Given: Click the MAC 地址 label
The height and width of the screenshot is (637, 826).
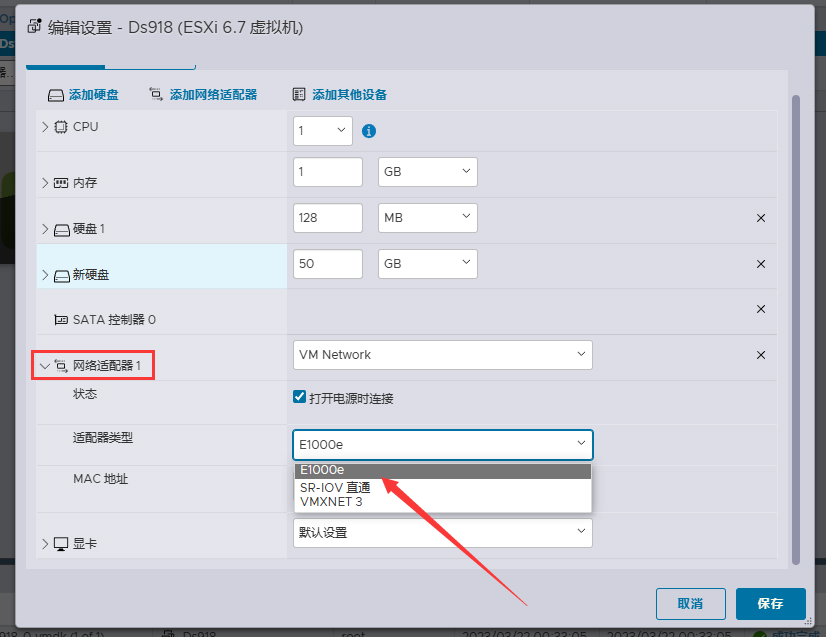Looking at the screenshot, I should (101, 479).
